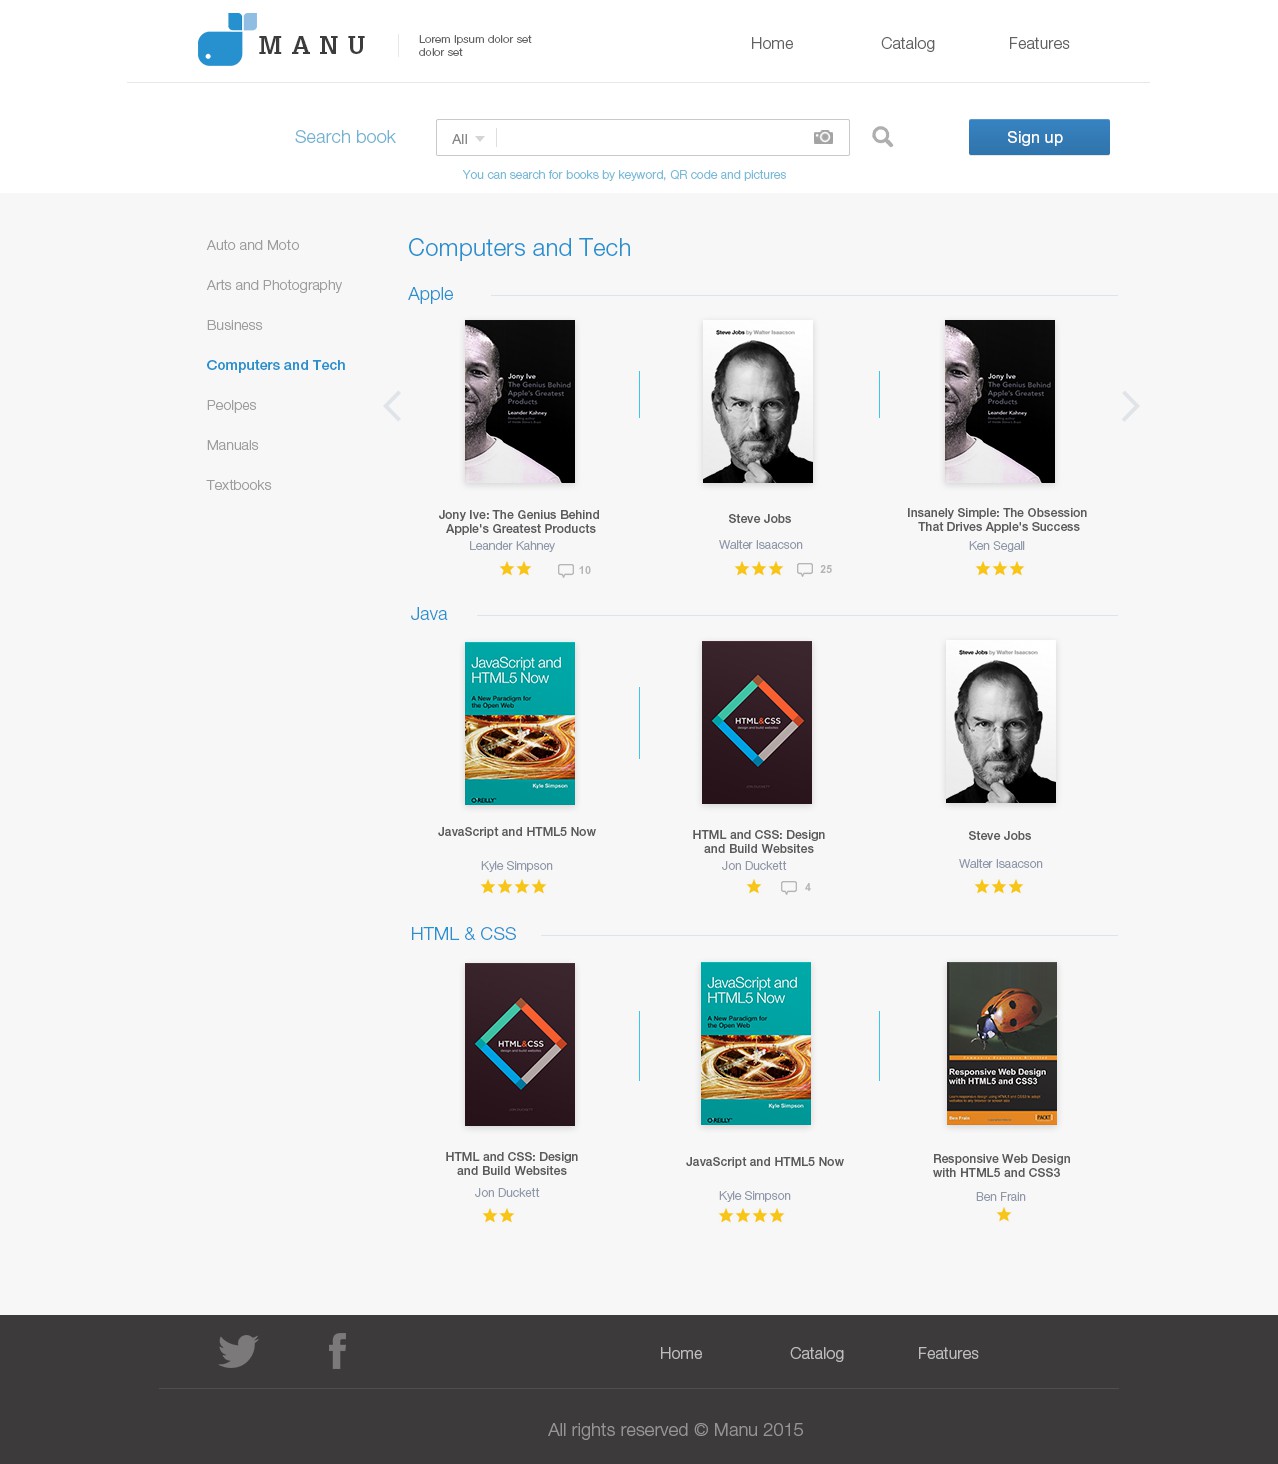Viewport: 1278px width, 1464px height.
Task: Click the magnifying glass search icon
Action: (x=882, y=137)
